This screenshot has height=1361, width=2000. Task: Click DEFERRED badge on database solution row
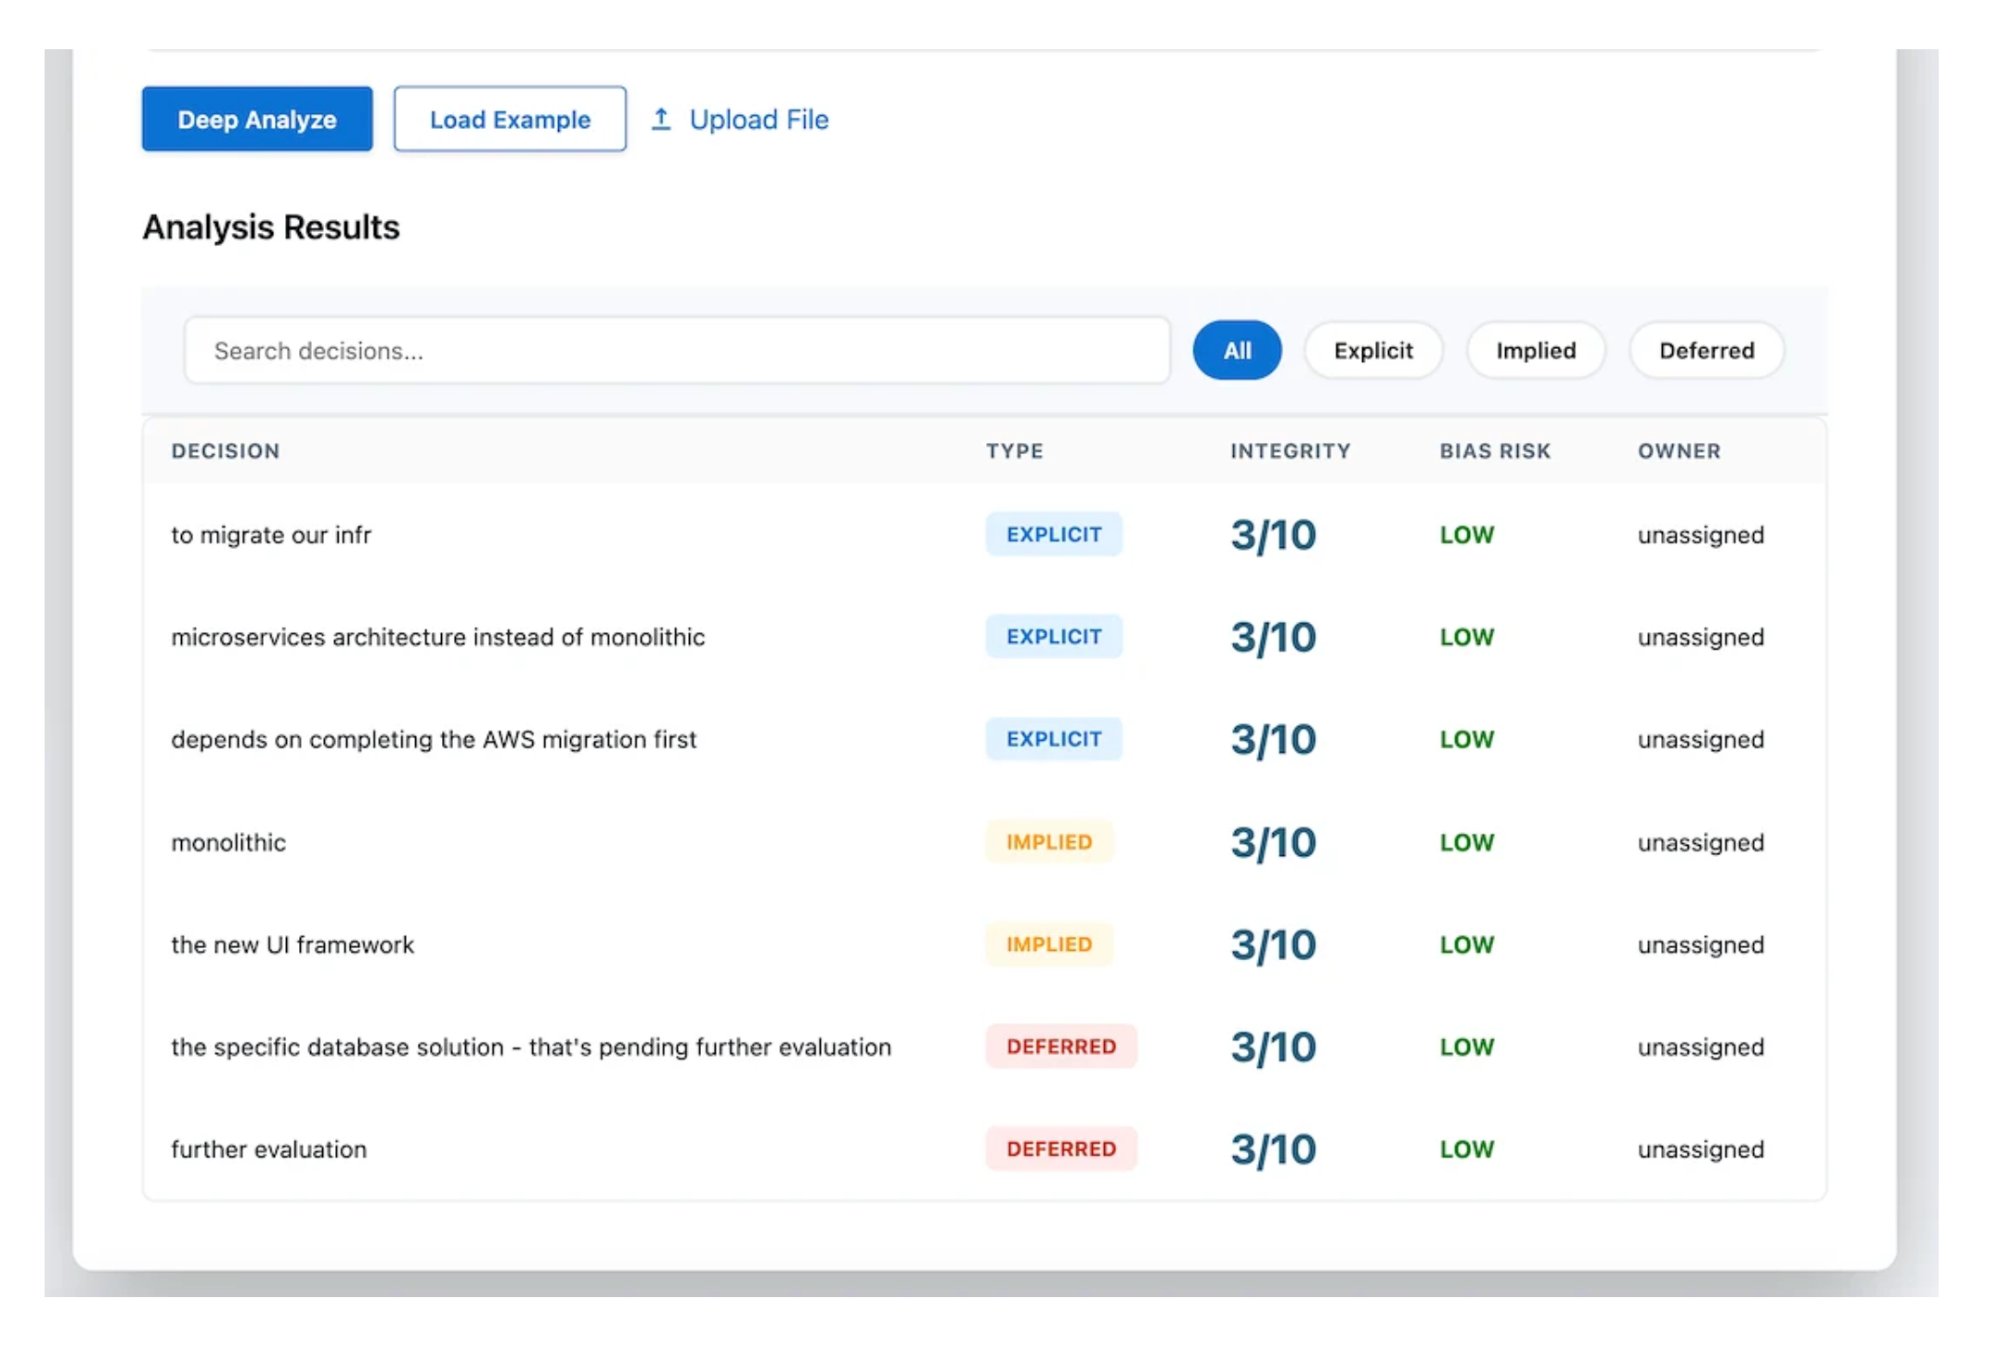pyautogui.click(x=1060, y=1047)
